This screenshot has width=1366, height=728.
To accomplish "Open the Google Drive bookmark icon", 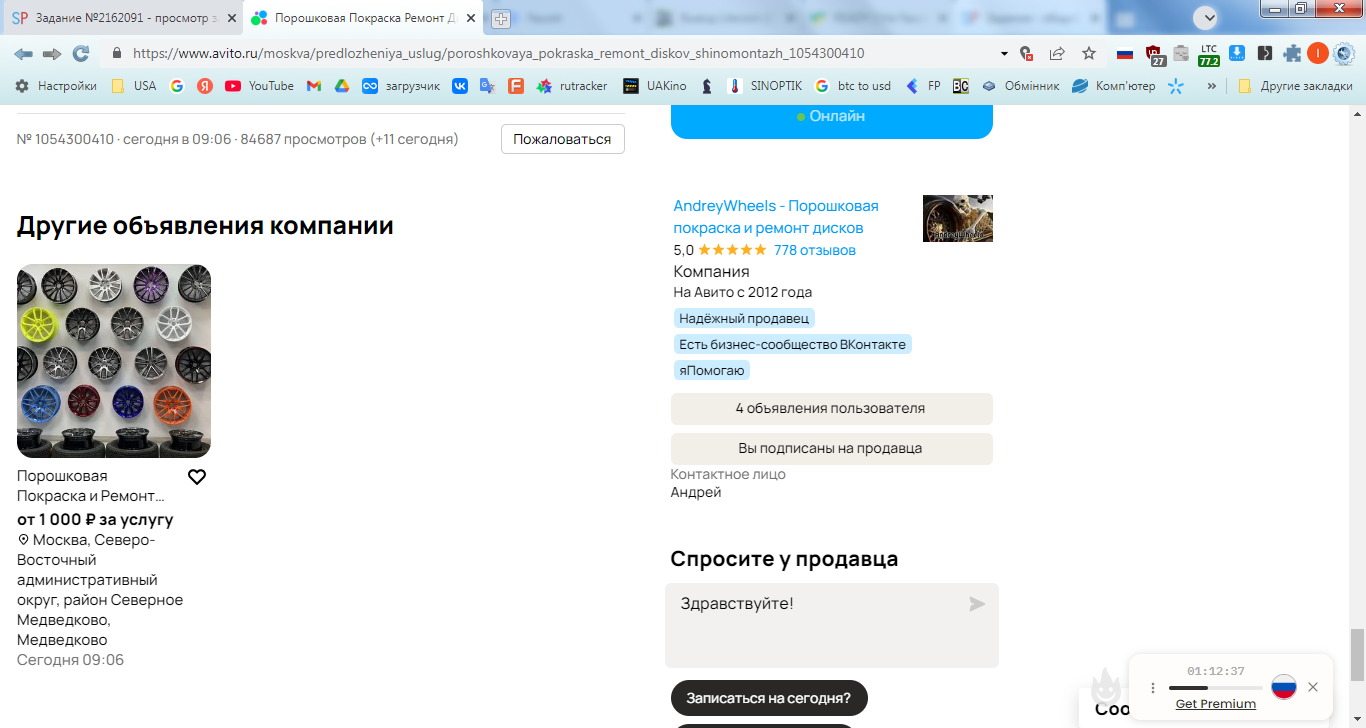I will pos(342,86).
